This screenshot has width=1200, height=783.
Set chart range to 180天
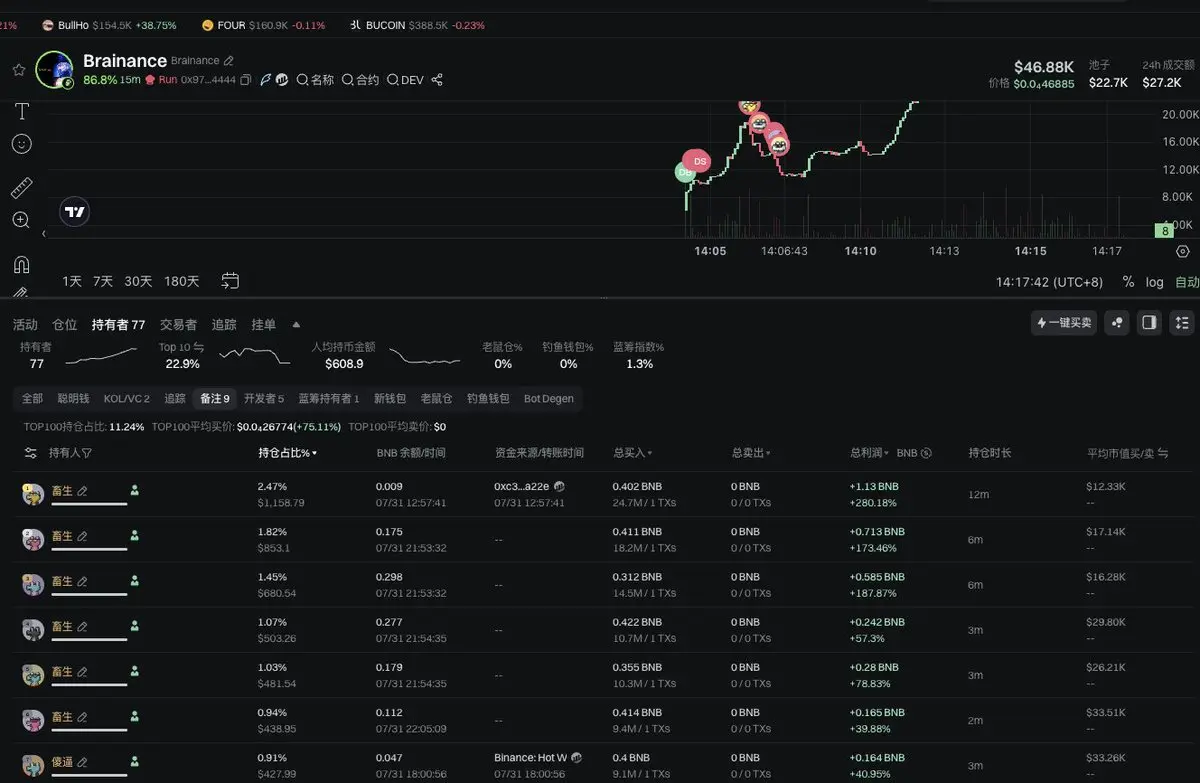(x=182, y=282)
